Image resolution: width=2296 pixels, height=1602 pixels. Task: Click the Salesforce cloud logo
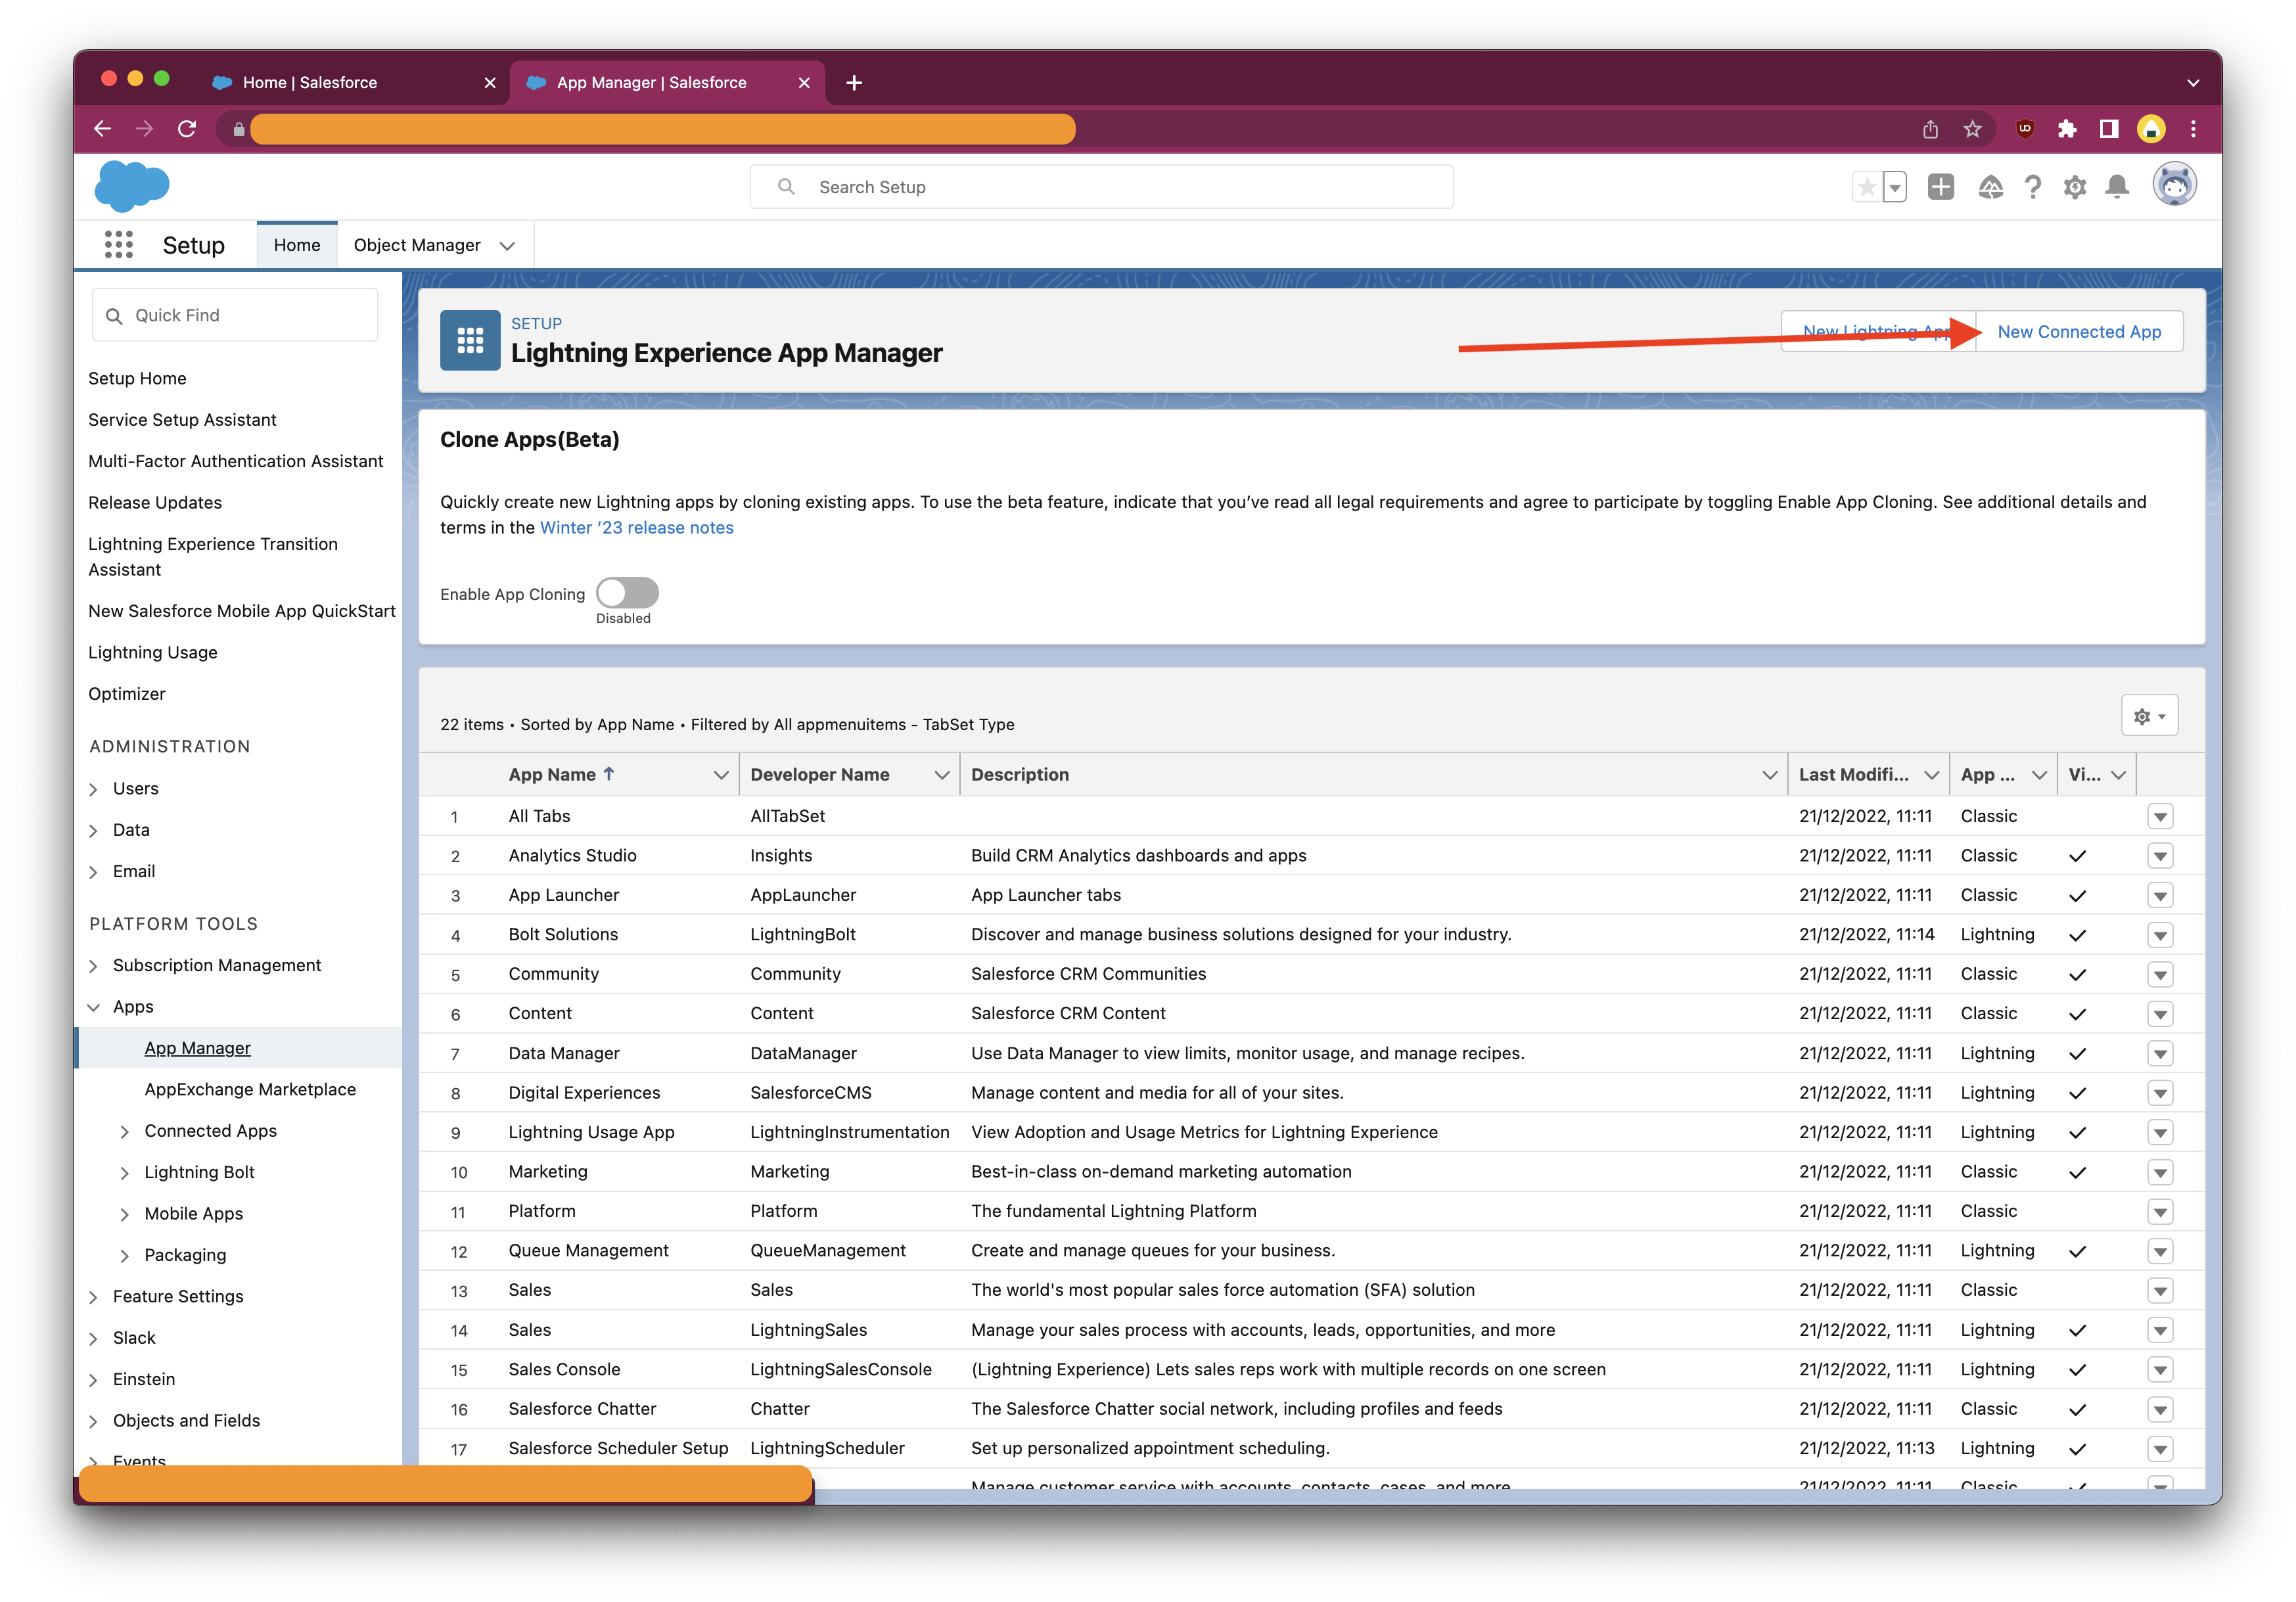click(132, 186)
